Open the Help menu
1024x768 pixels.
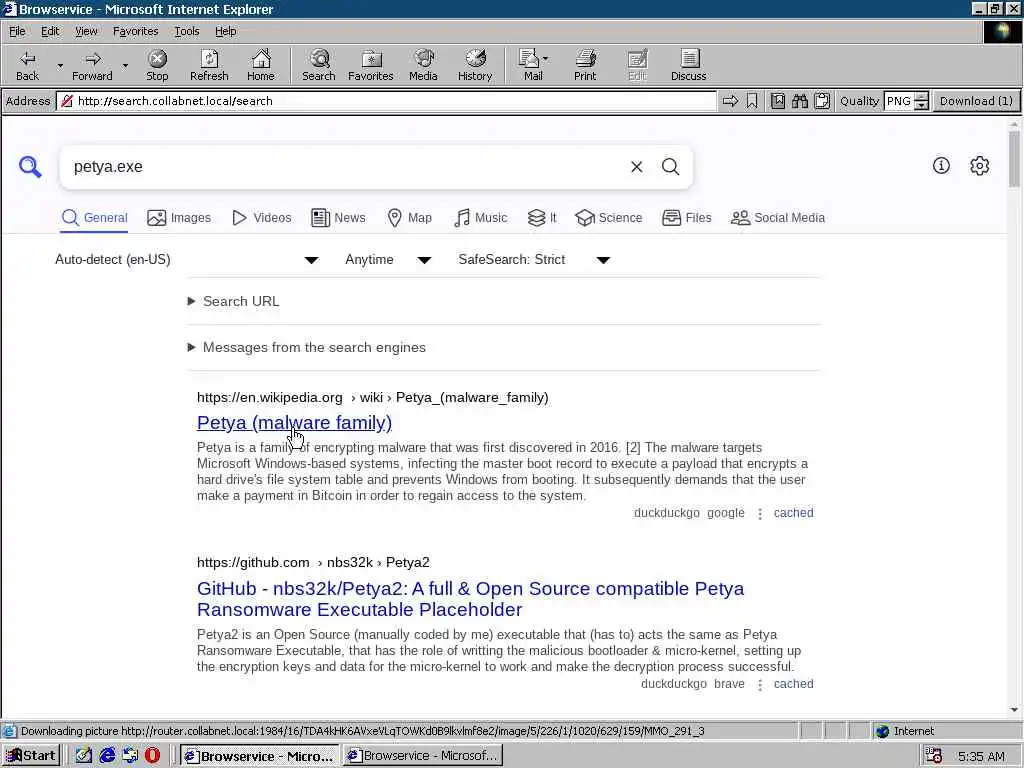pos(225,31)
